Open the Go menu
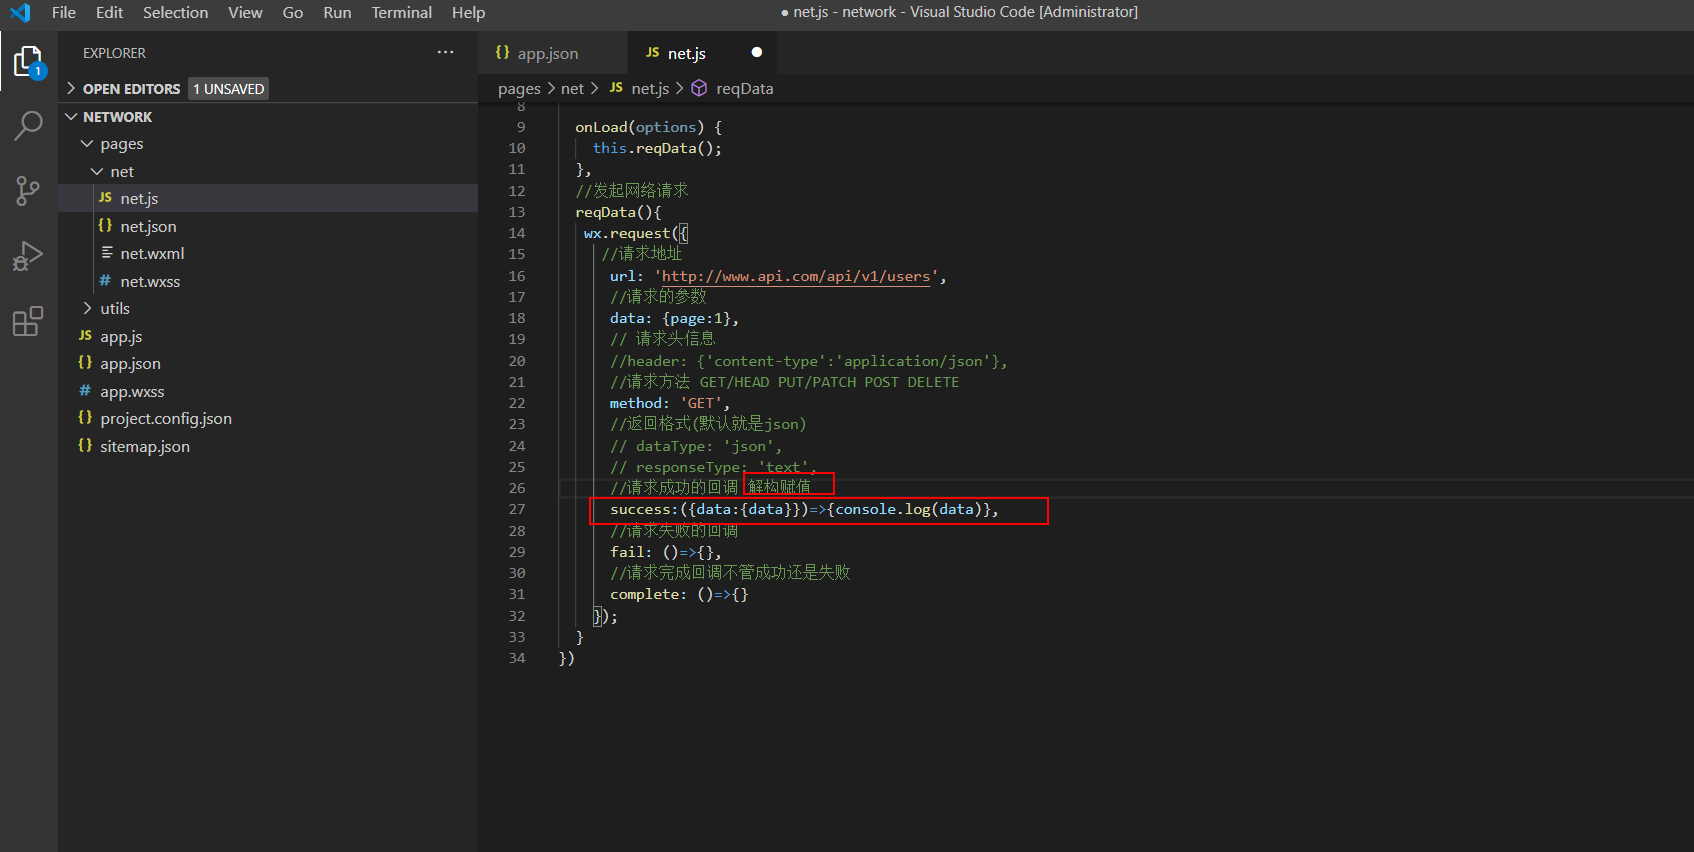 click(292, 12)
